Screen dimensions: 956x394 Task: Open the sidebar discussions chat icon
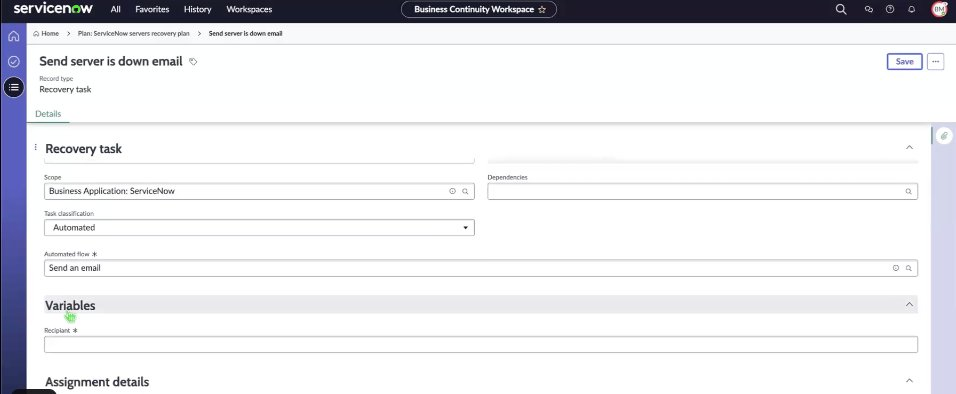point(869,9)
